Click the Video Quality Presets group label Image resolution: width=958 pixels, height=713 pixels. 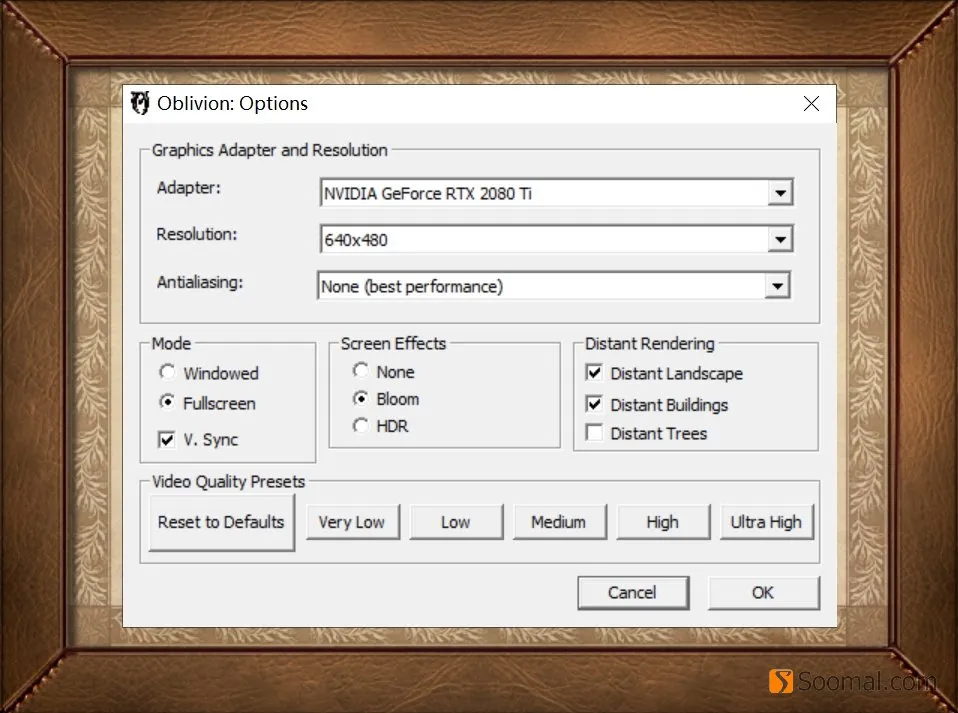pyautogui.click(x=229, y=481)
